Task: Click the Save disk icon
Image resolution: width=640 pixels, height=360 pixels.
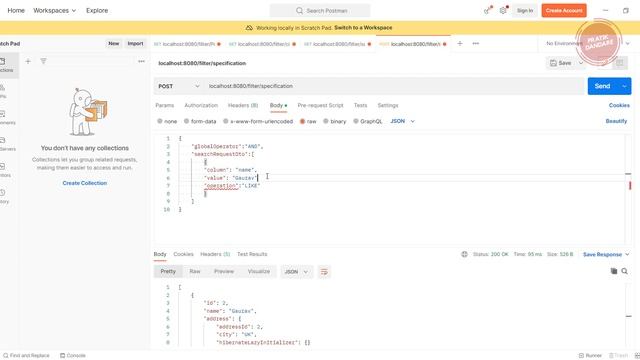Action: (553, 63)
